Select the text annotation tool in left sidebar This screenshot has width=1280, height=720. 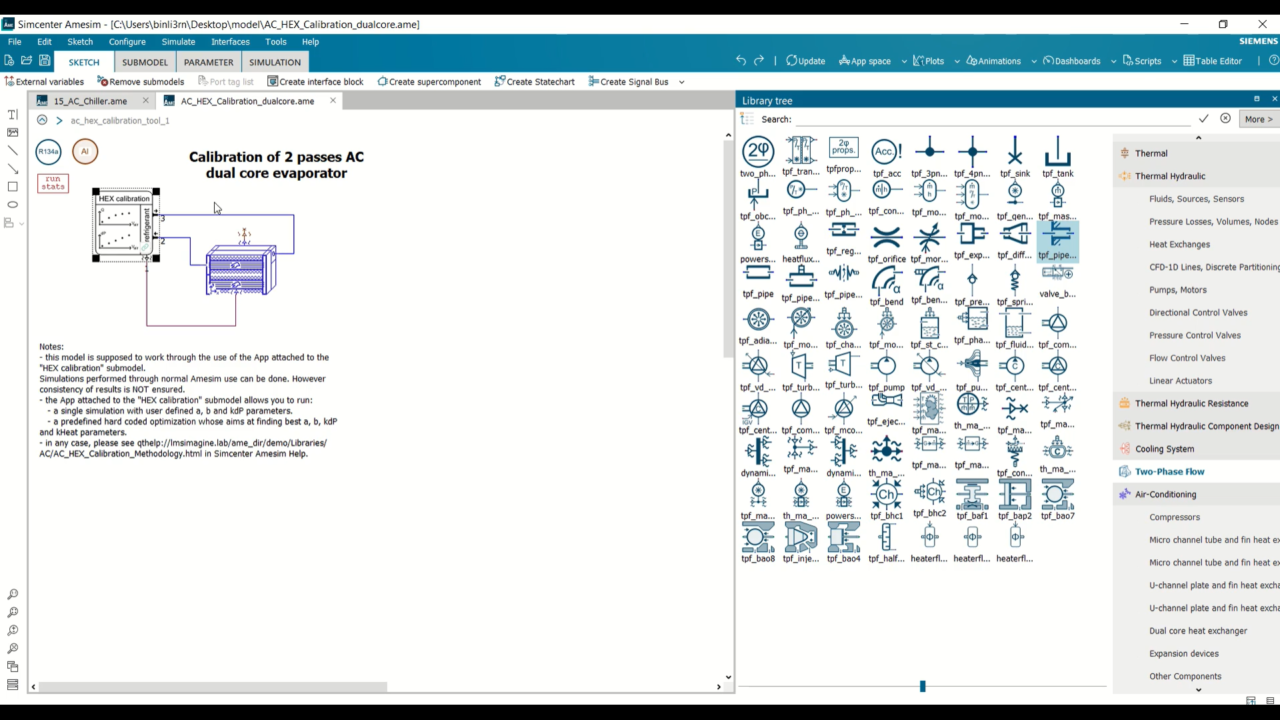click(12, 115)
